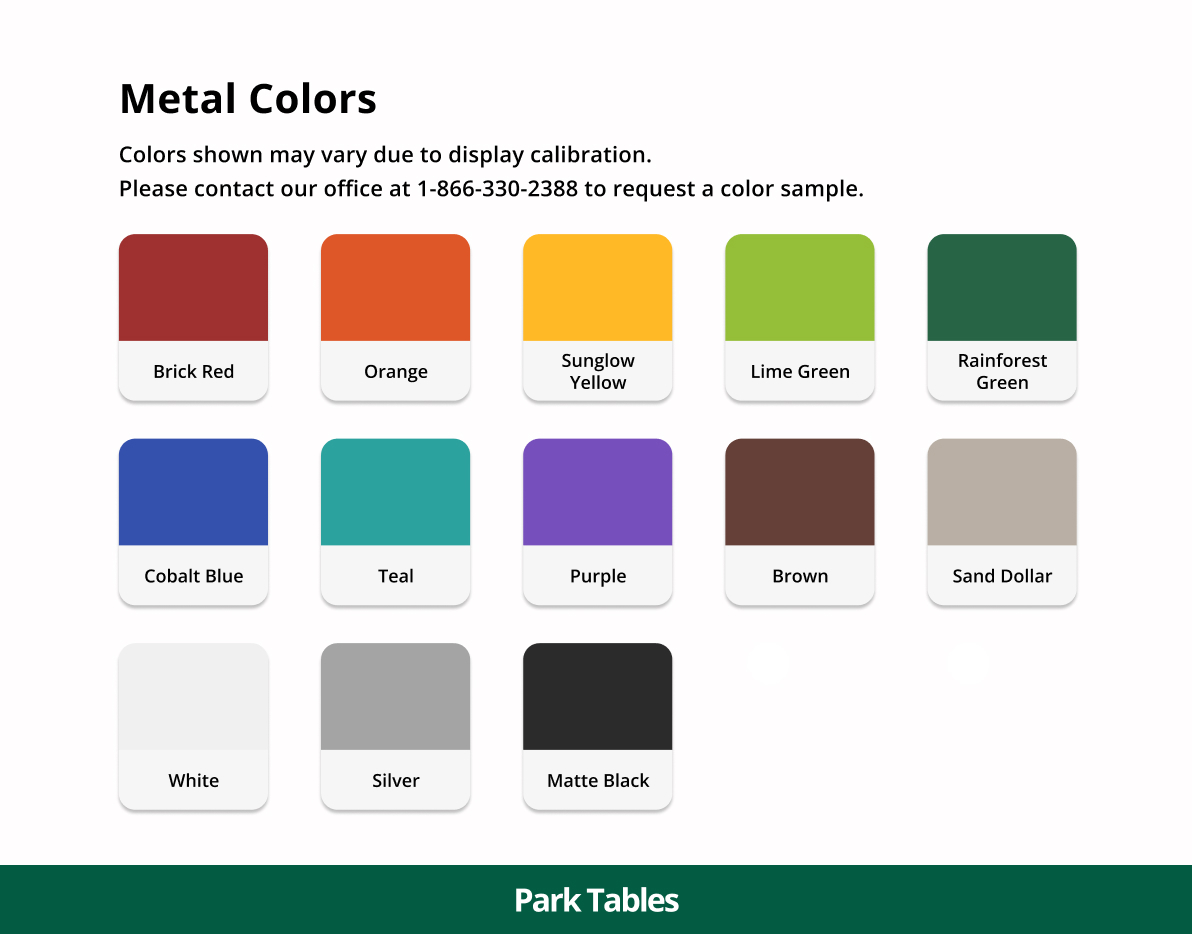Pick the Matte Black swatch
This screenshot has height=934, width=1192.
tap(597, 697)
